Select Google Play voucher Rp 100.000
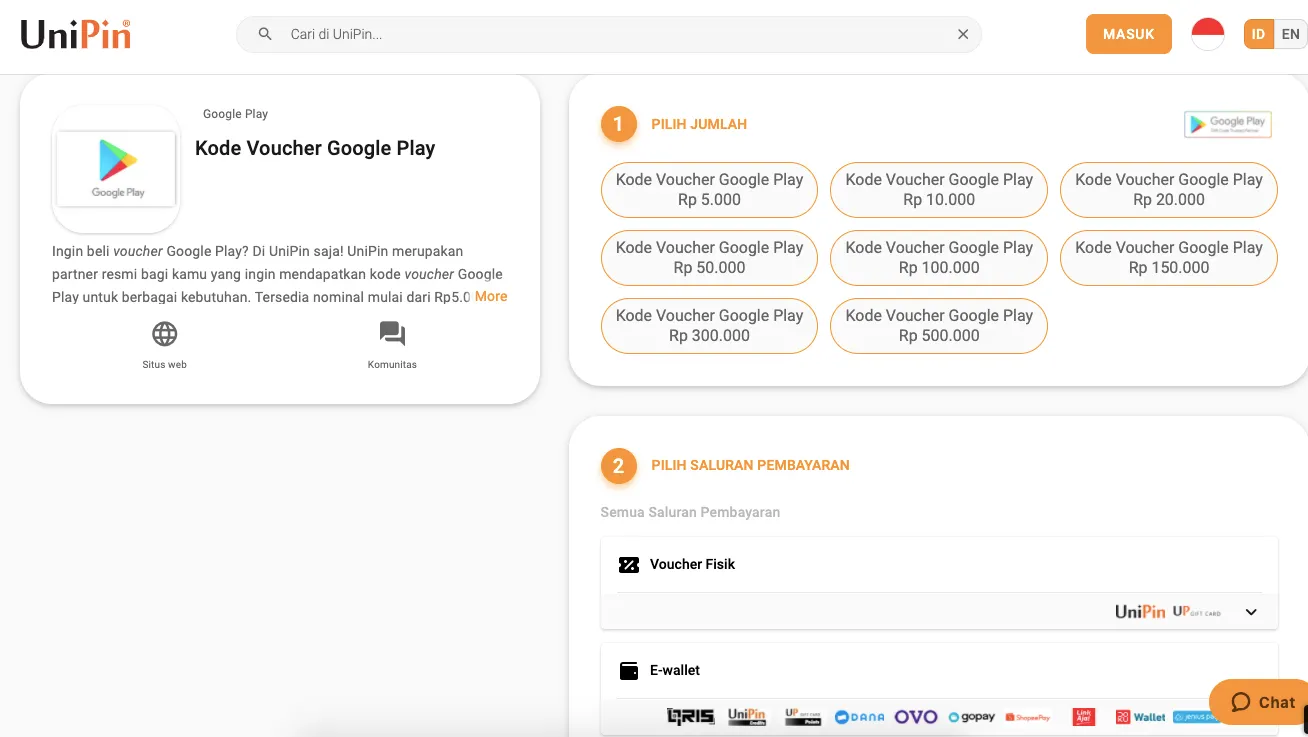The image size is (1308, 737). 938,258
